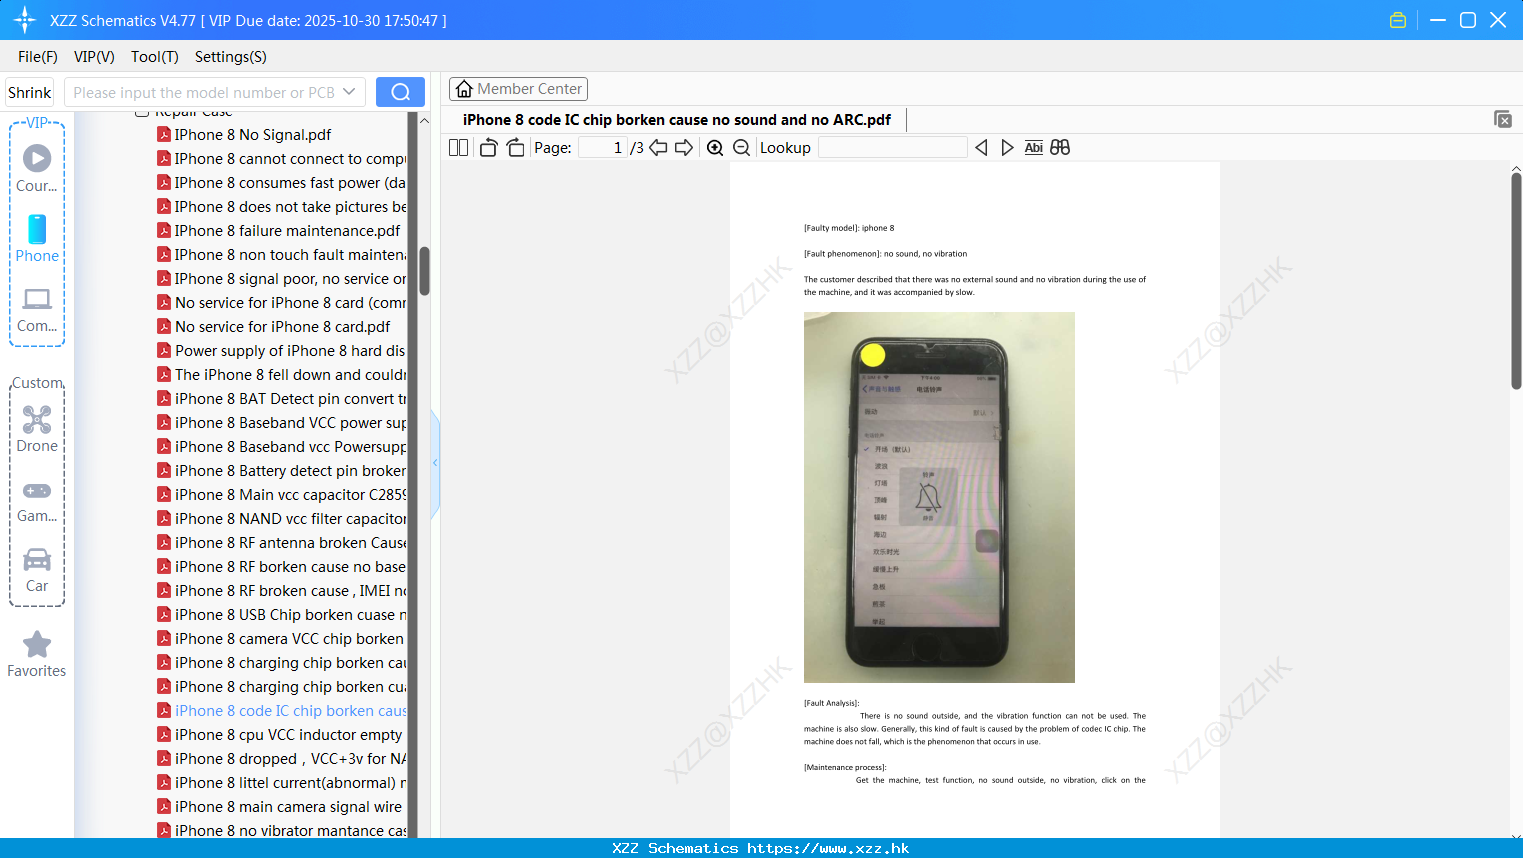Open the Member Center button
This screenshot has width=1523, height=858.
(x=518, y=89)
